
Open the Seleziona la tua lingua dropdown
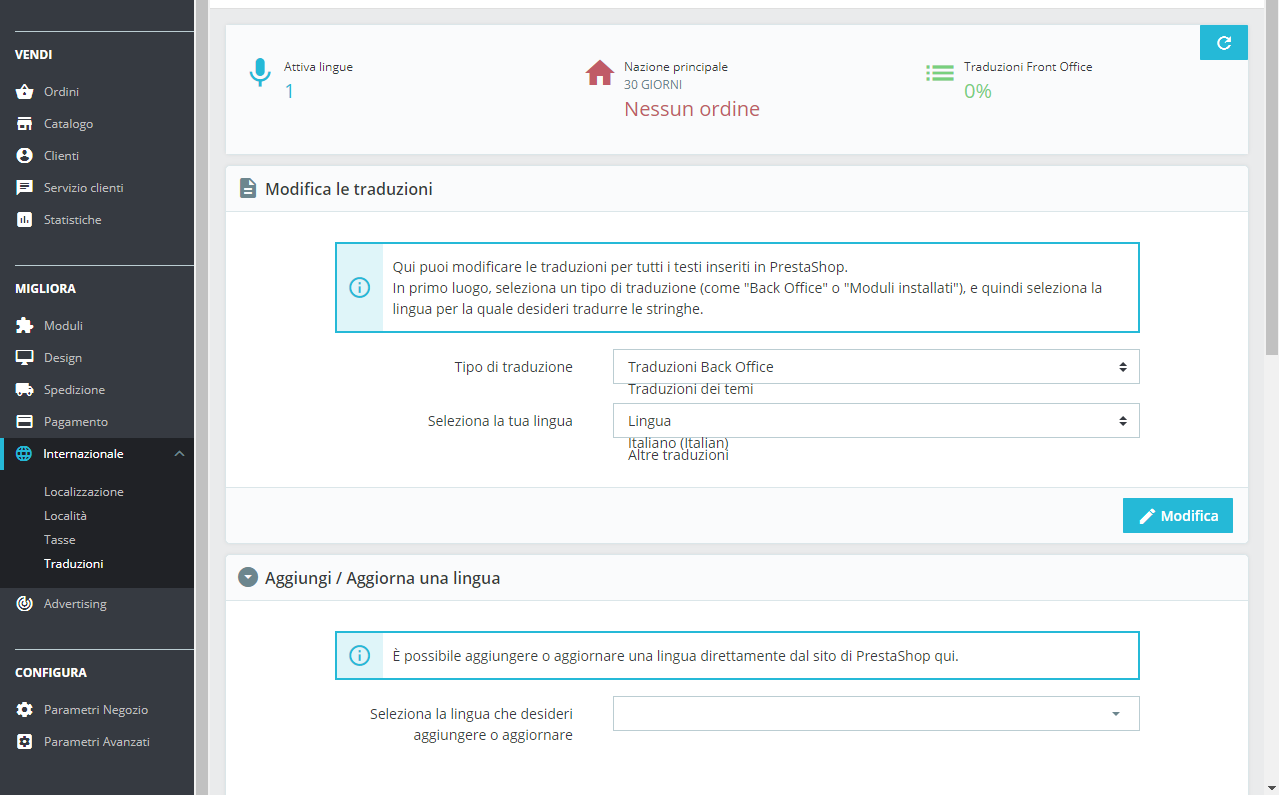coord(875,421)
